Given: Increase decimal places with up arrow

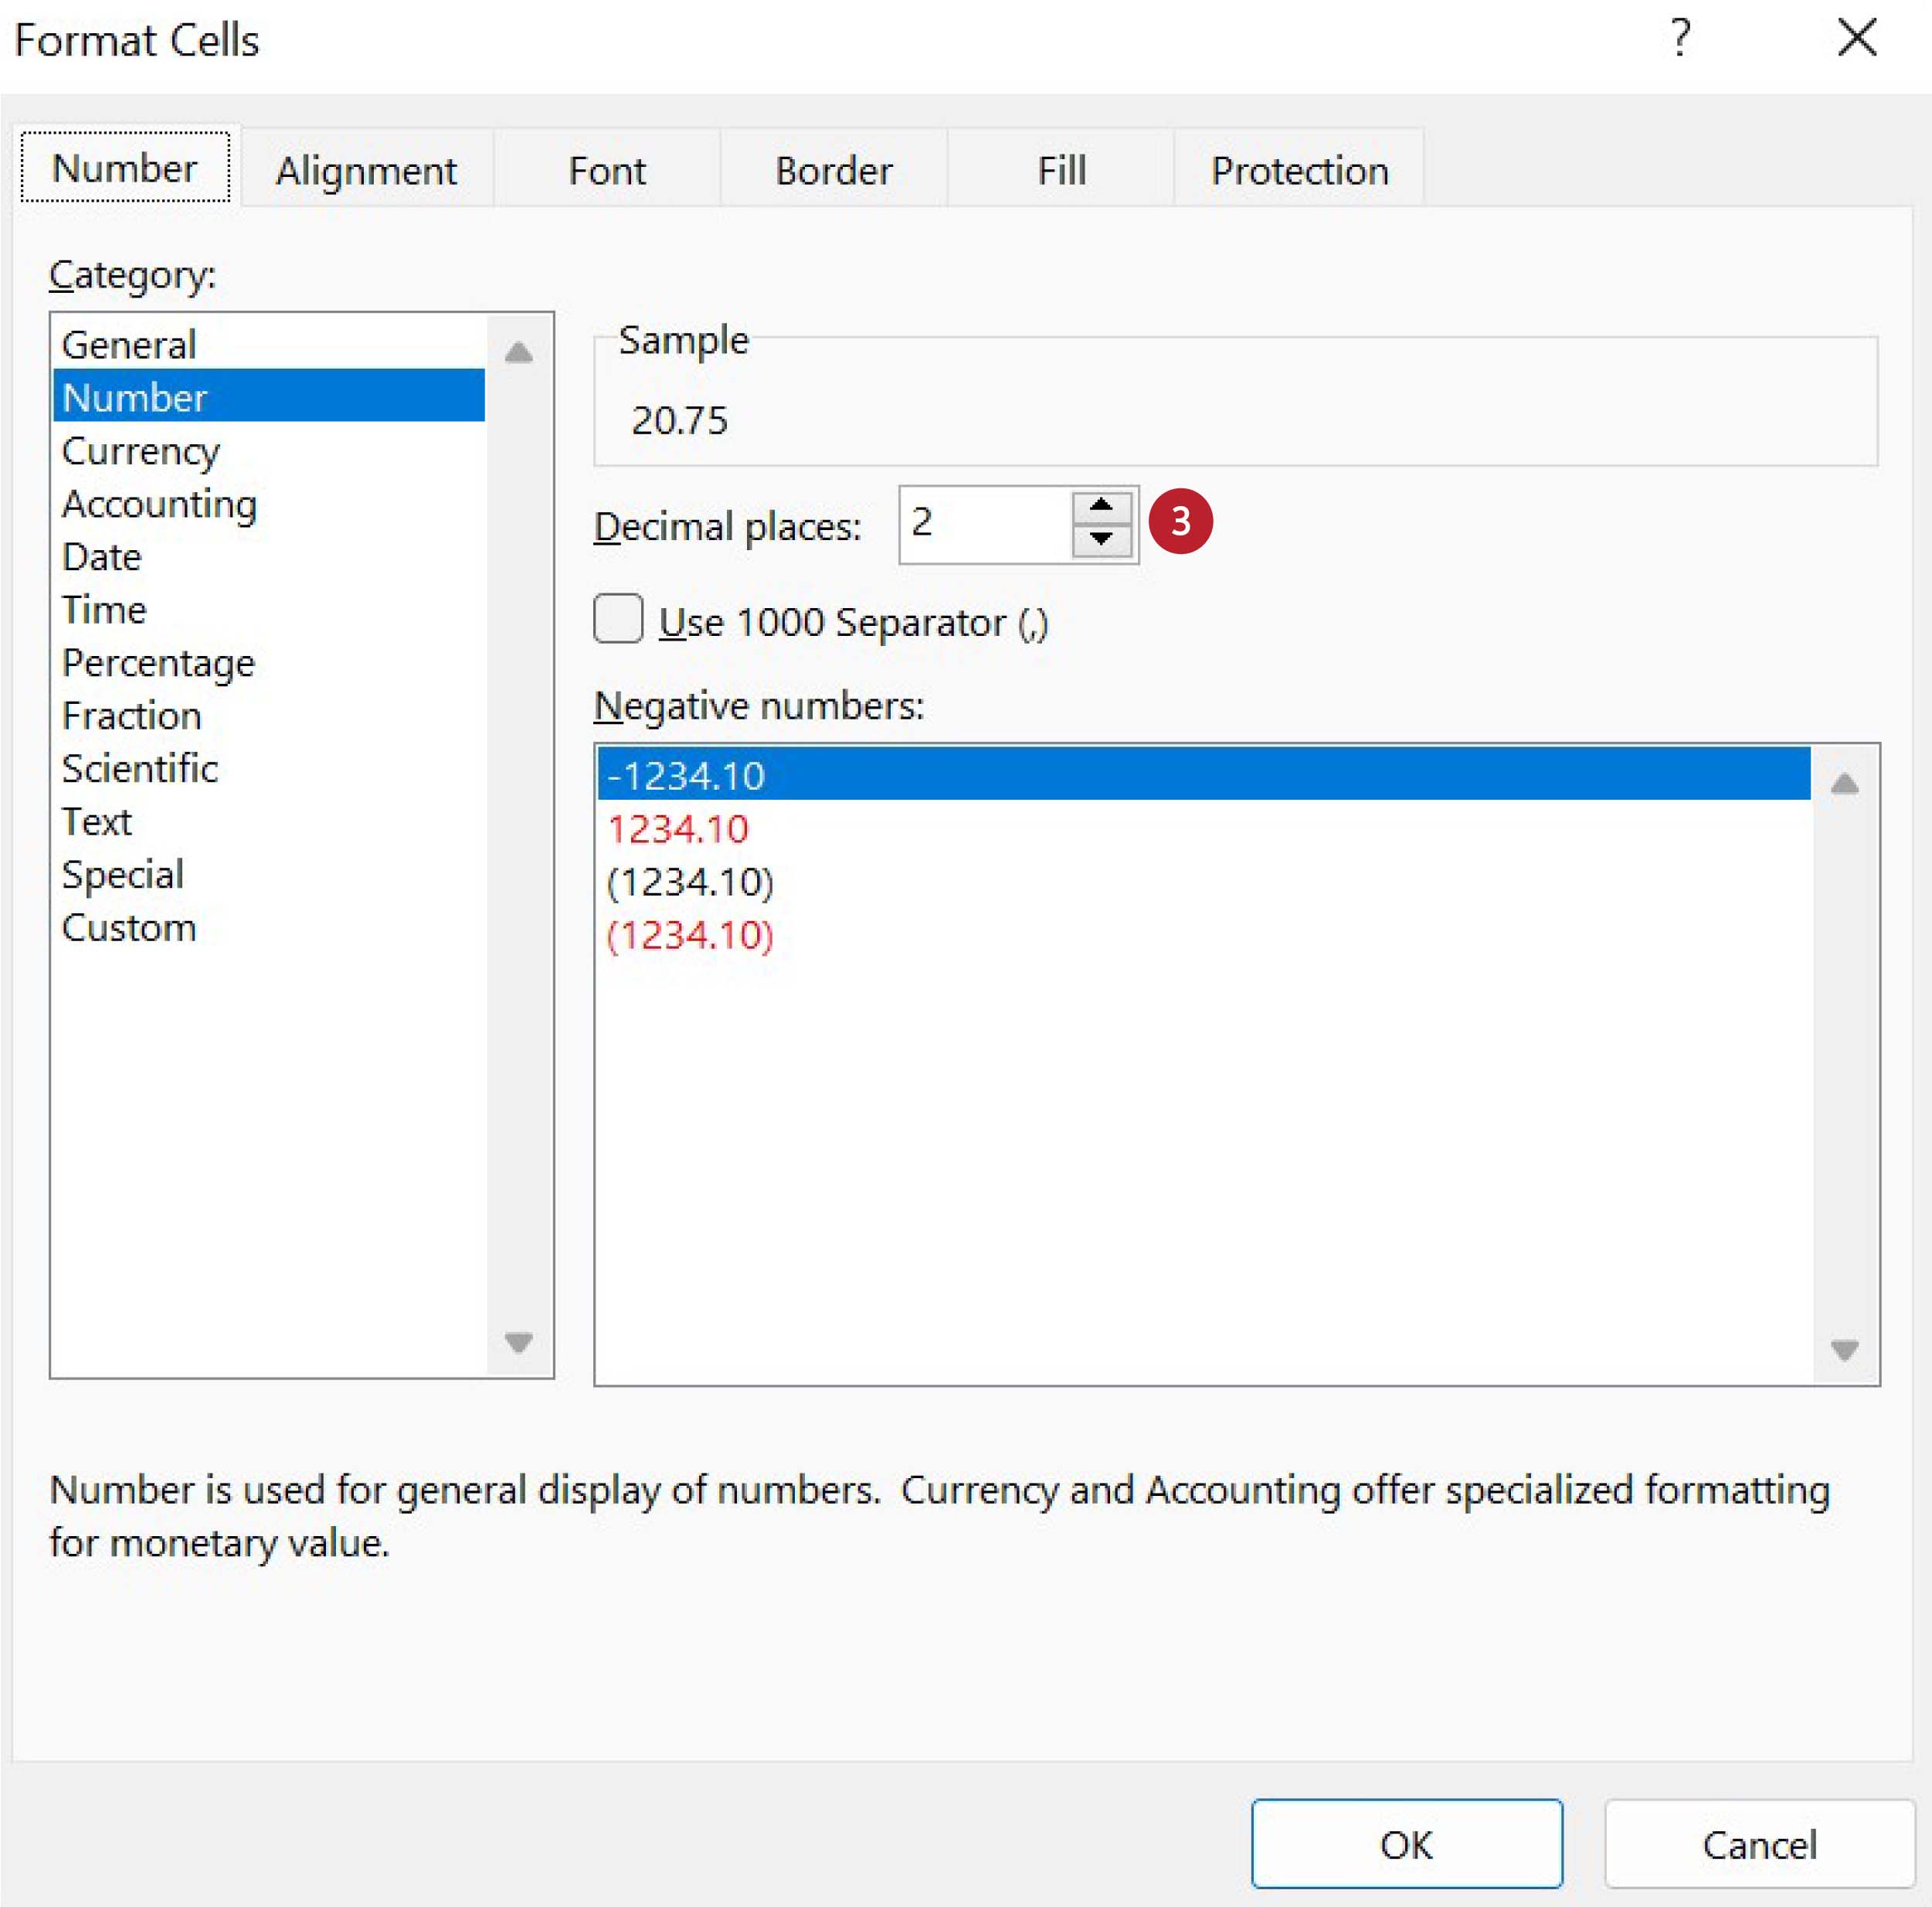Looking at the screenshot, I should pos(1101,506).
